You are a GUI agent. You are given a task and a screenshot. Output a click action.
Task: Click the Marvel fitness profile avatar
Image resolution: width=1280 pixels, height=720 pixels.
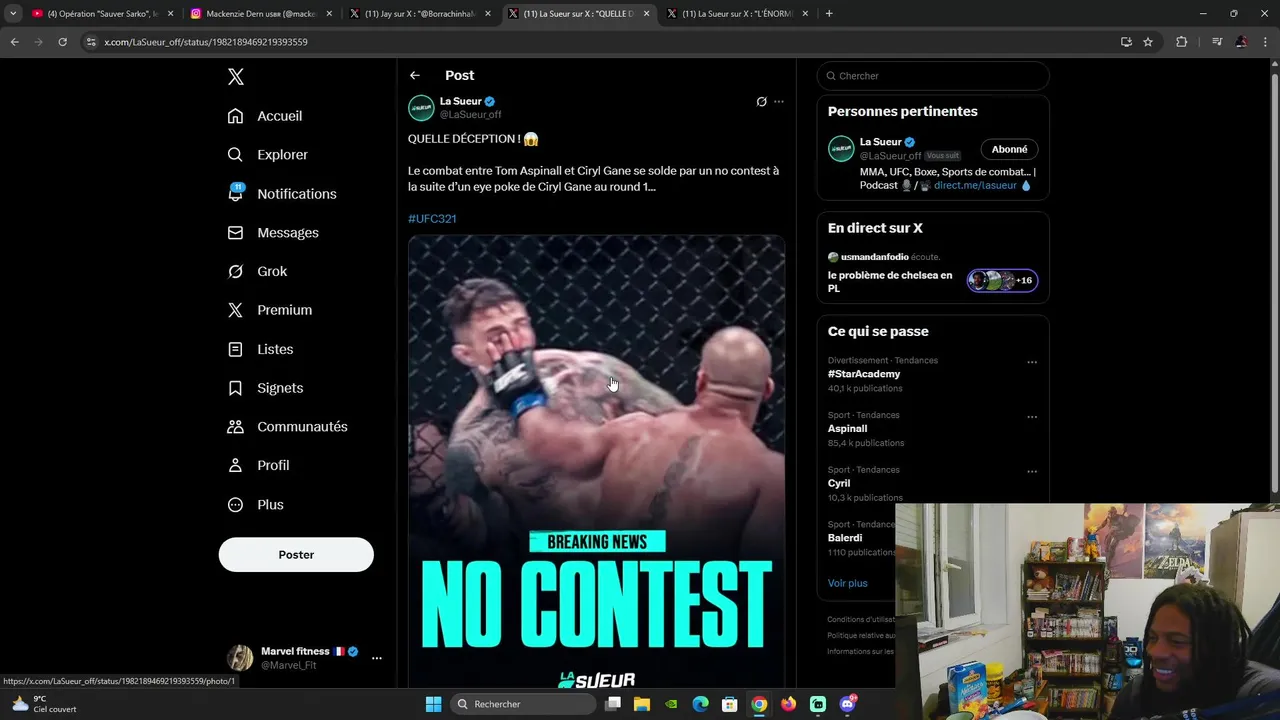tap(240, 658)
